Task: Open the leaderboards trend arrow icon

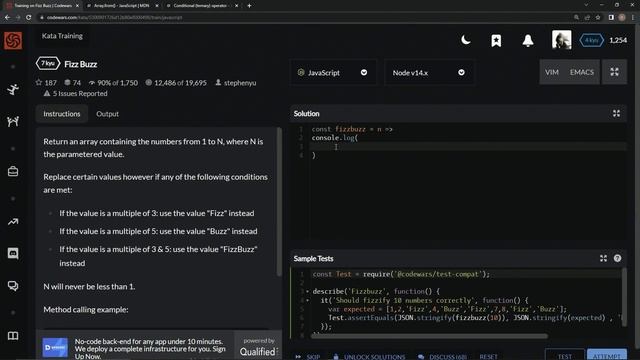Action: click(13, 222)
